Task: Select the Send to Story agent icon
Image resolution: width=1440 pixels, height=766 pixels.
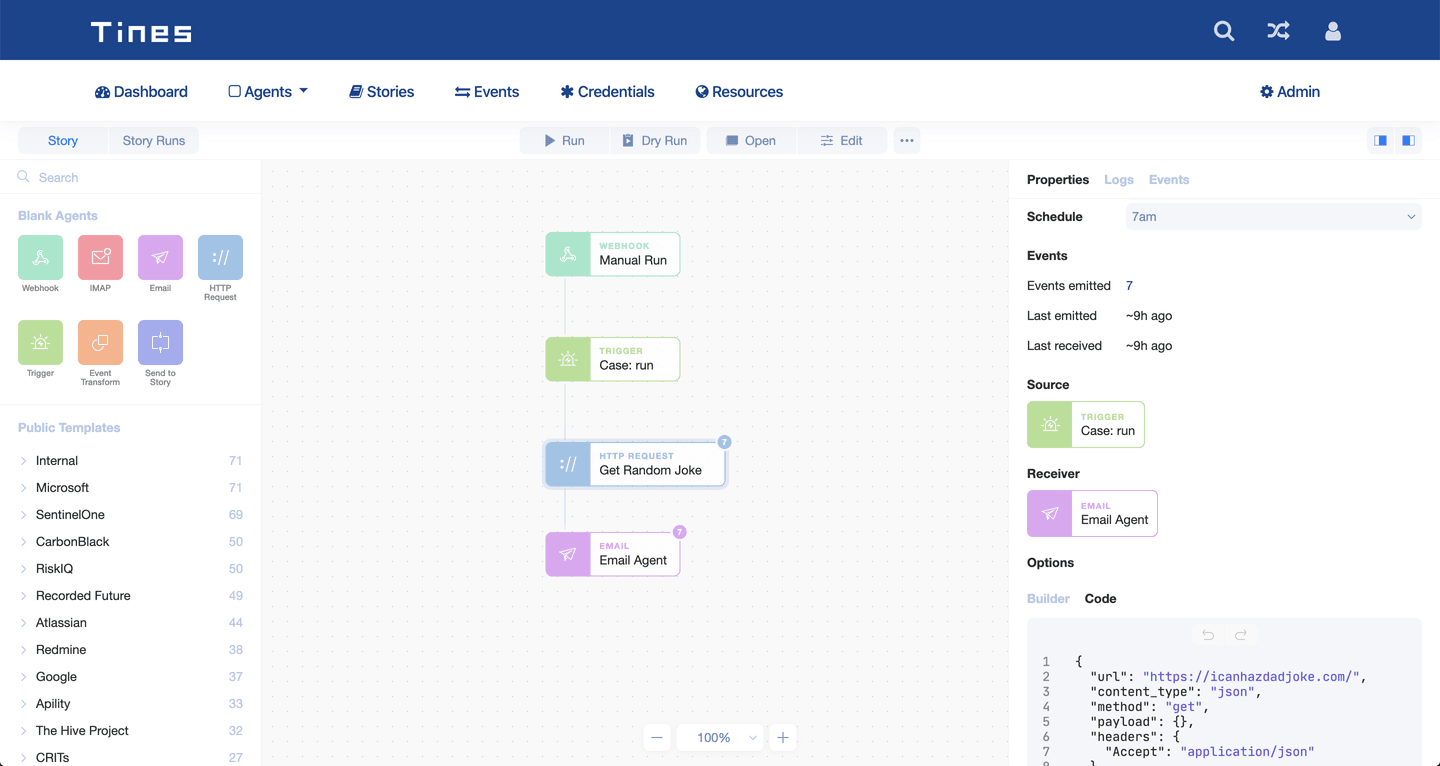Action: tap(160, 343)
